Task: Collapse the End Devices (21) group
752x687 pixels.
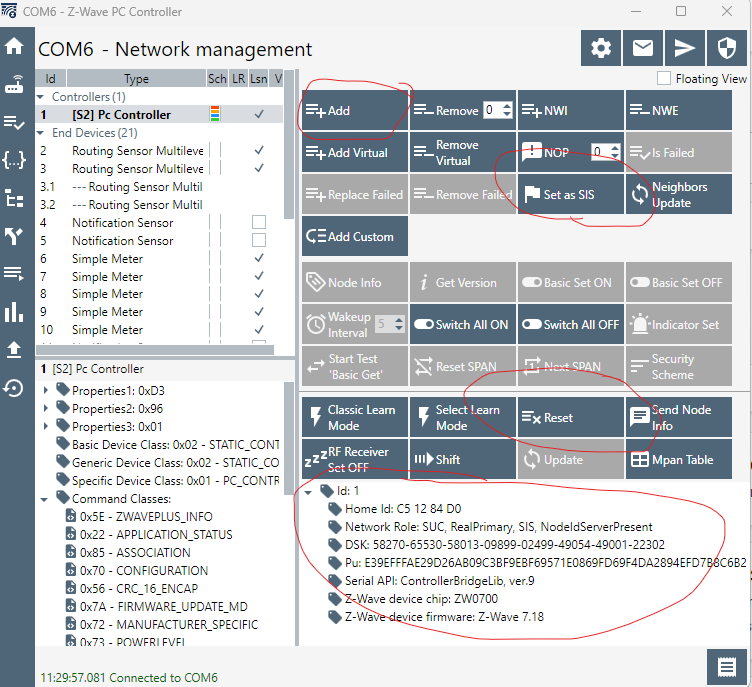Action: click(41, 133)
